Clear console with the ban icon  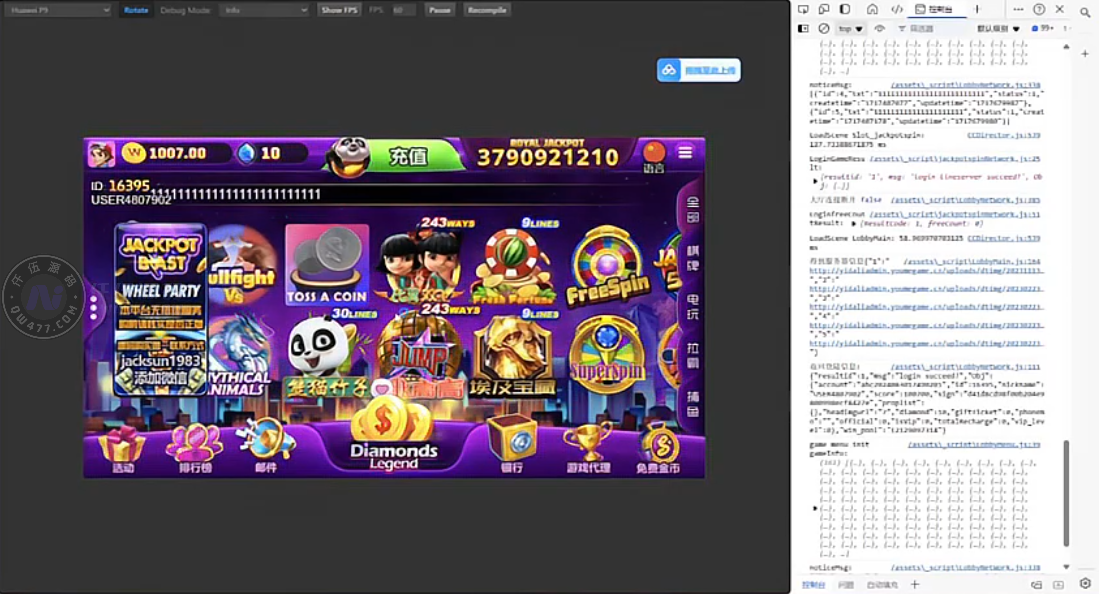(x=824, y=29)
